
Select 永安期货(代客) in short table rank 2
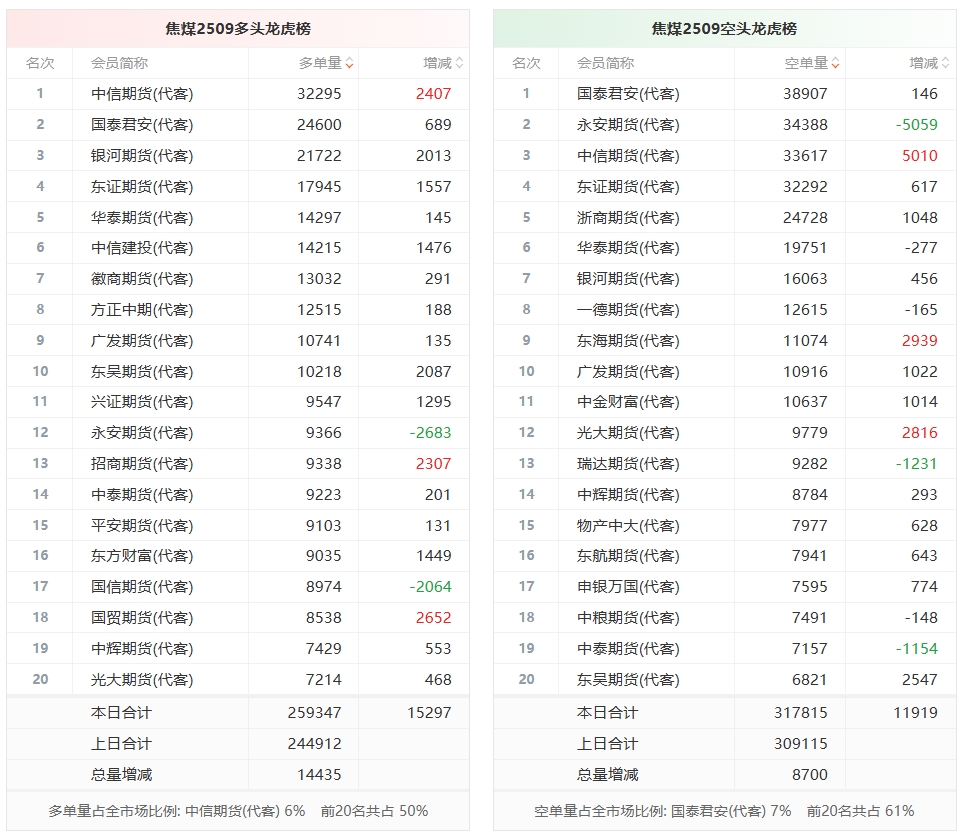pos(628,125)
